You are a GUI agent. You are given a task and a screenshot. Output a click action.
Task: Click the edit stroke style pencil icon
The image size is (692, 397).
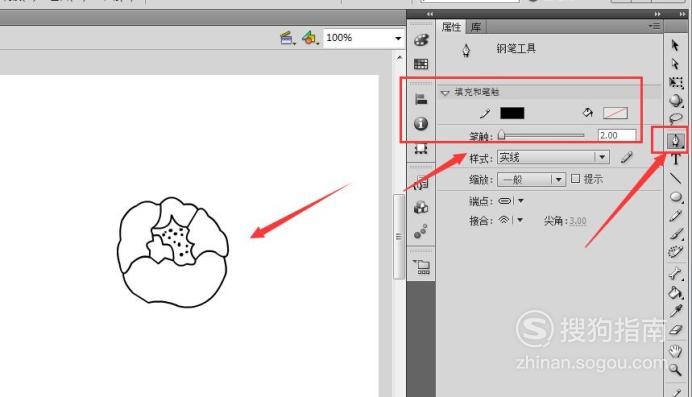(627, 157)
